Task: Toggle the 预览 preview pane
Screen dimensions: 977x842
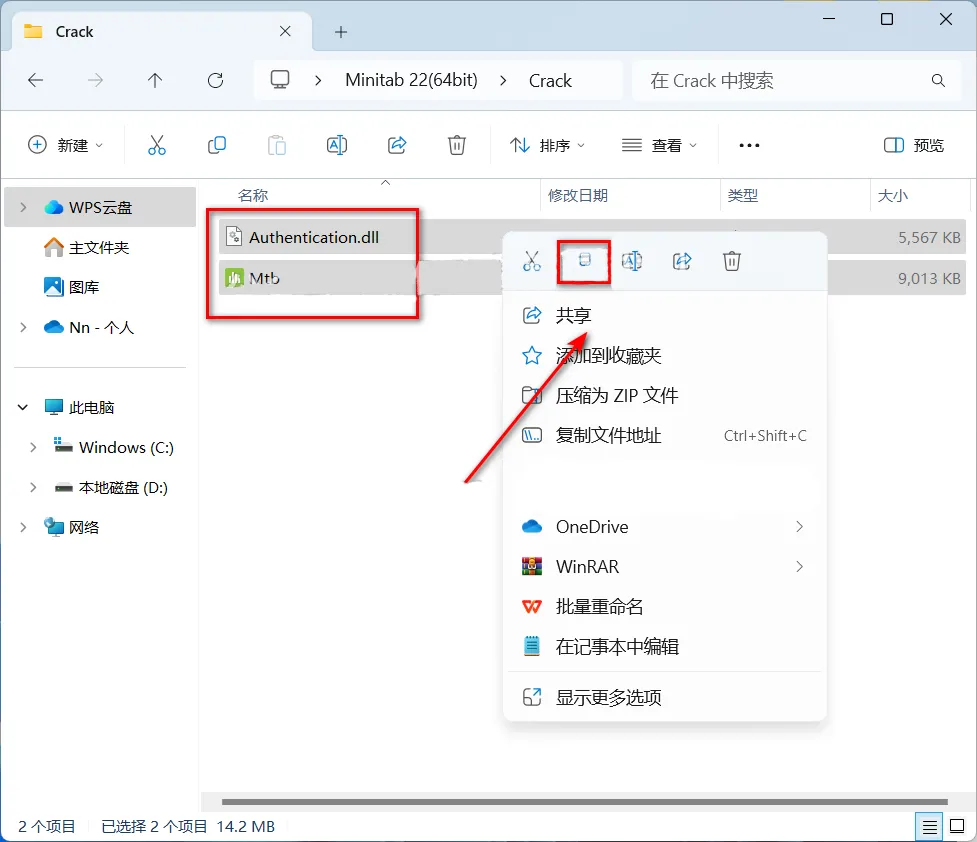Action: 914,145
